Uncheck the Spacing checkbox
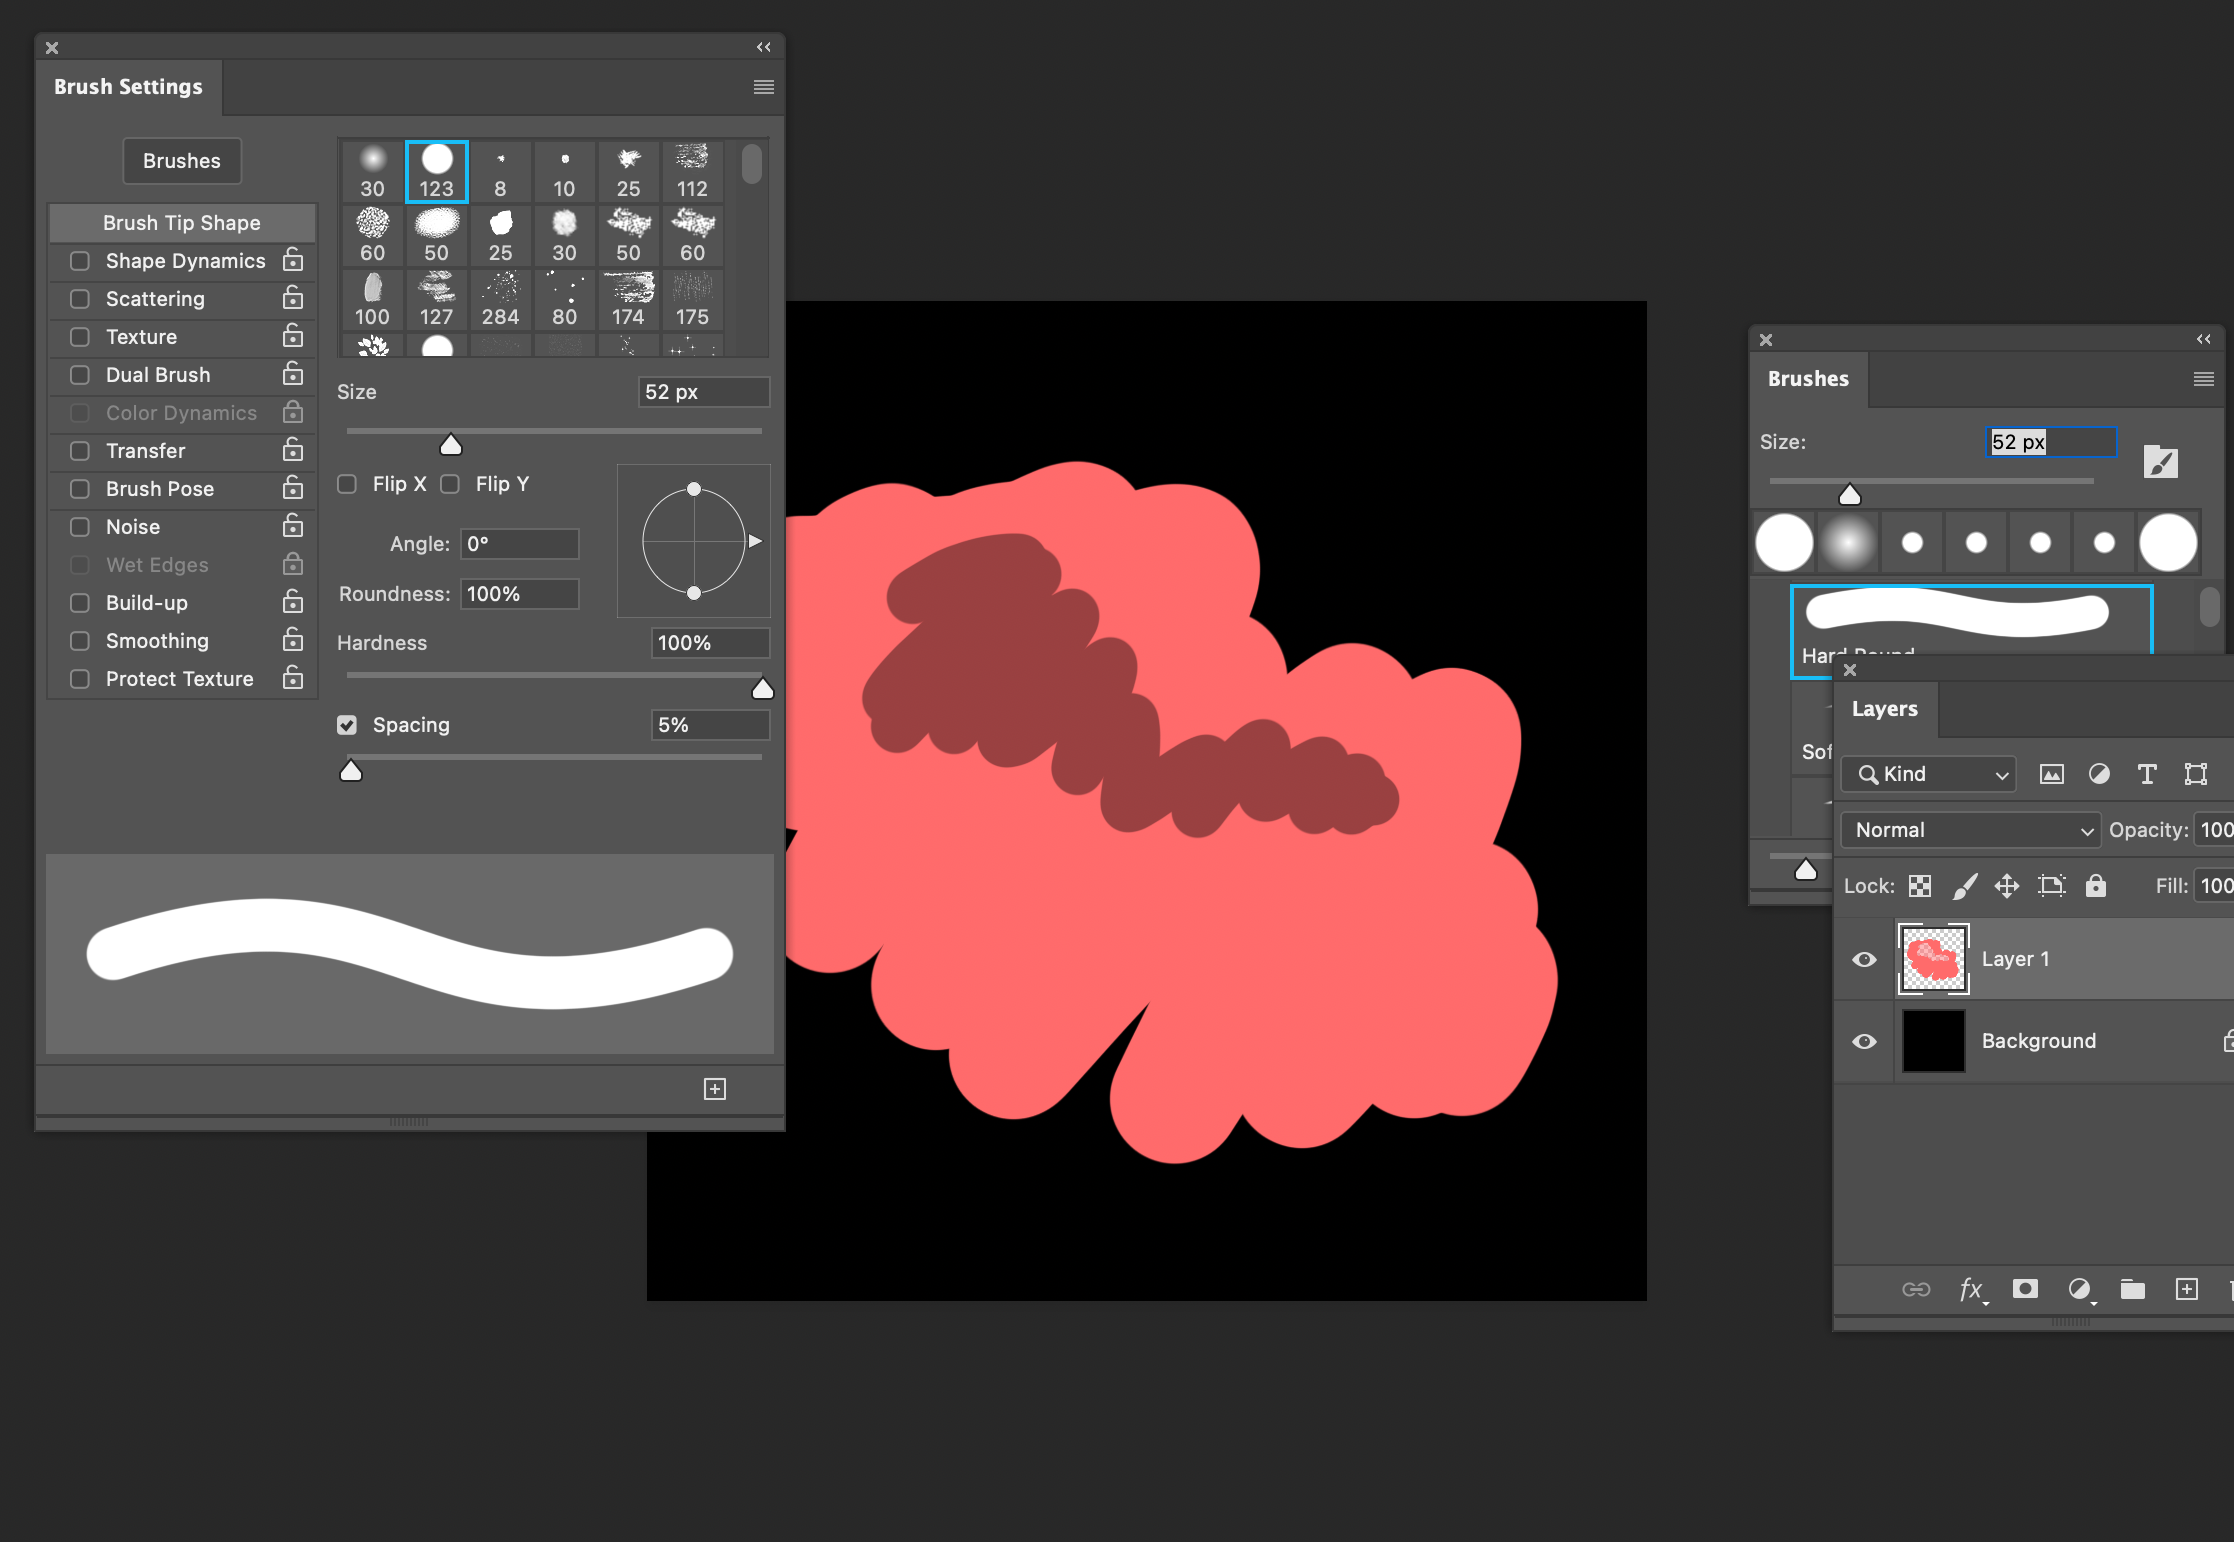The height and width of the screenshot is (1542, 2234). tap(347, 725)
